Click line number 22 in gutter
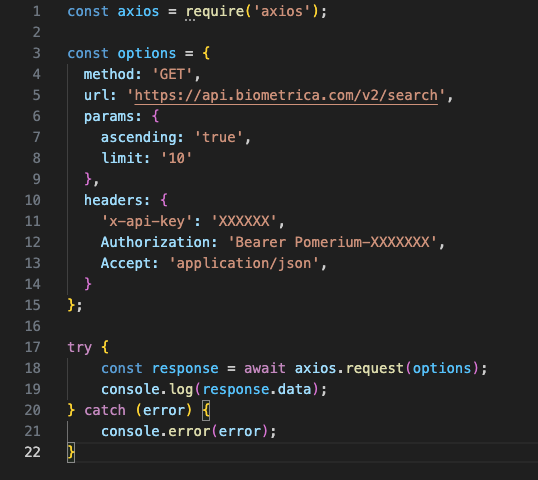Viewport: 538px width, 480px height. pyautogui.click(x=33, y=452)
